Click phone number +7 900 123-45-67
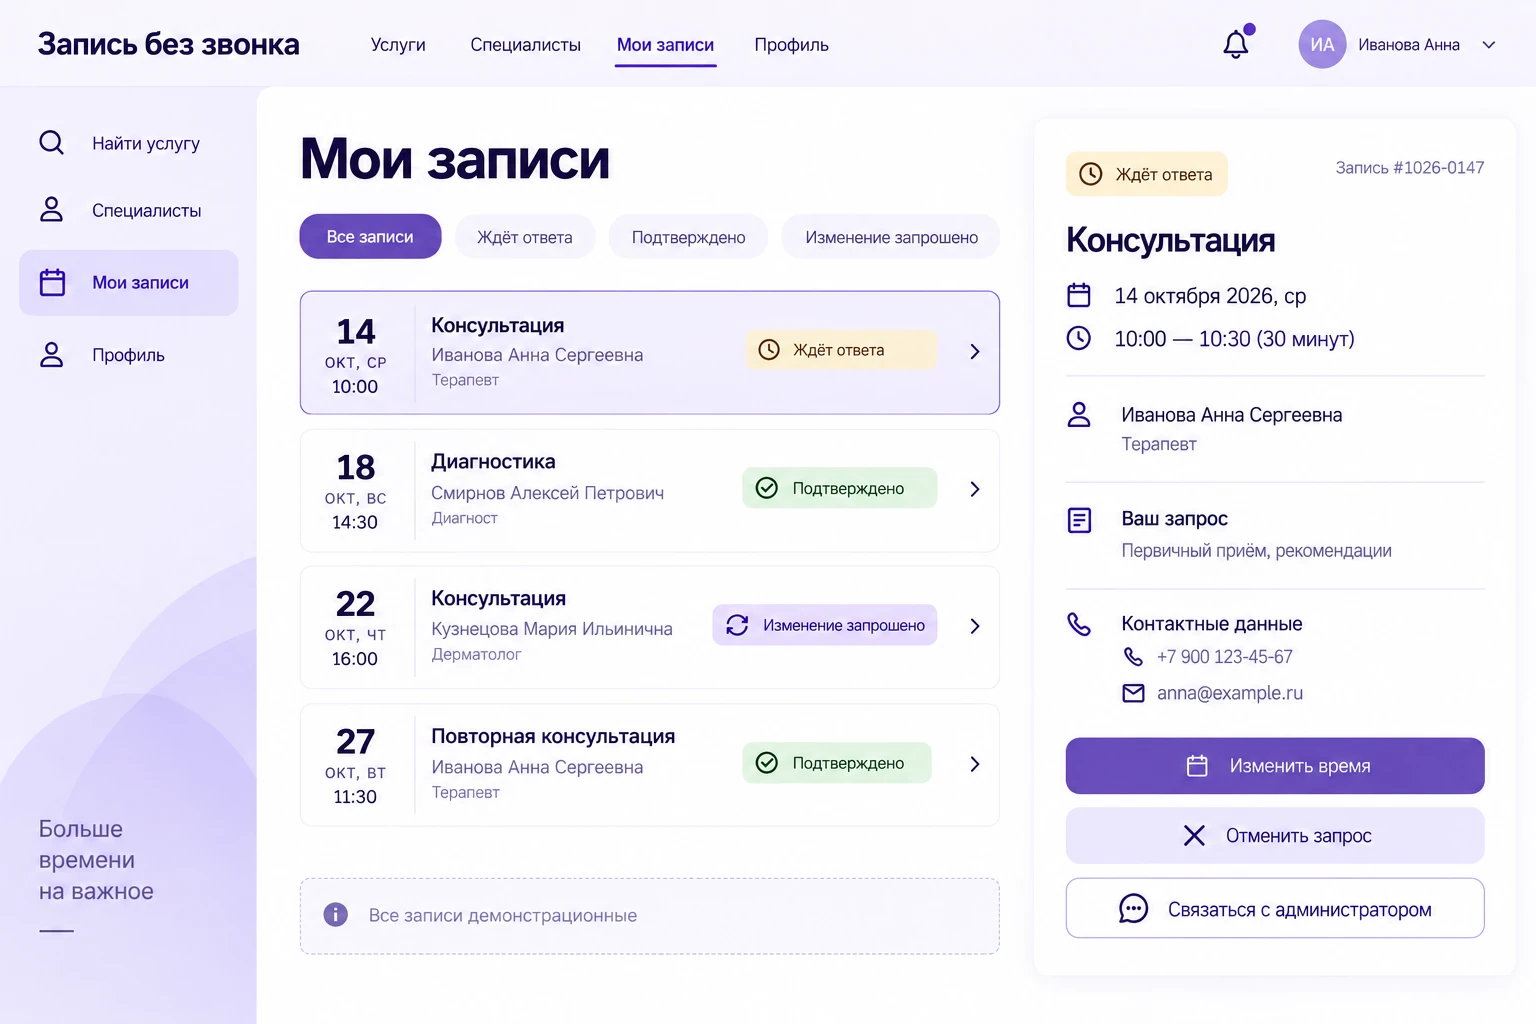 pyautogui.click(x=1225, y=657)
